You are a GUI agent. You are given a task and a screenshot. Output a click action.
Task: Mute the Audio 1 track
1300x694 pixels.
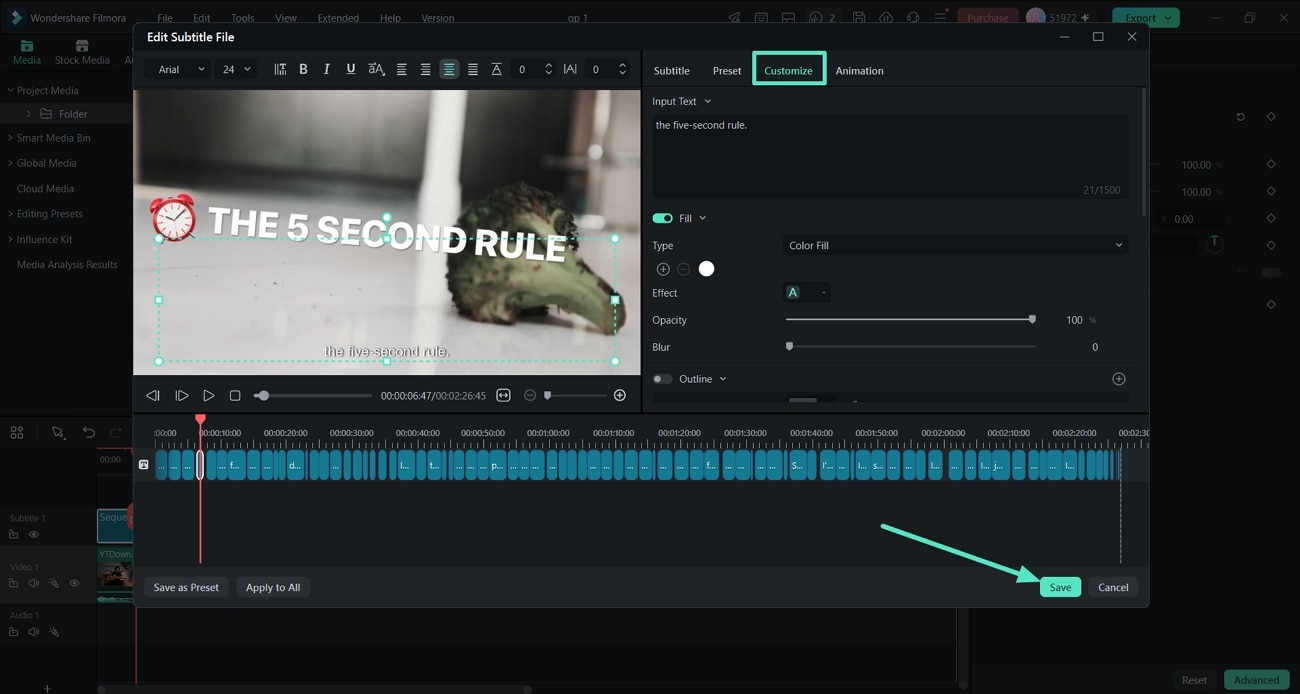point(34,632)
